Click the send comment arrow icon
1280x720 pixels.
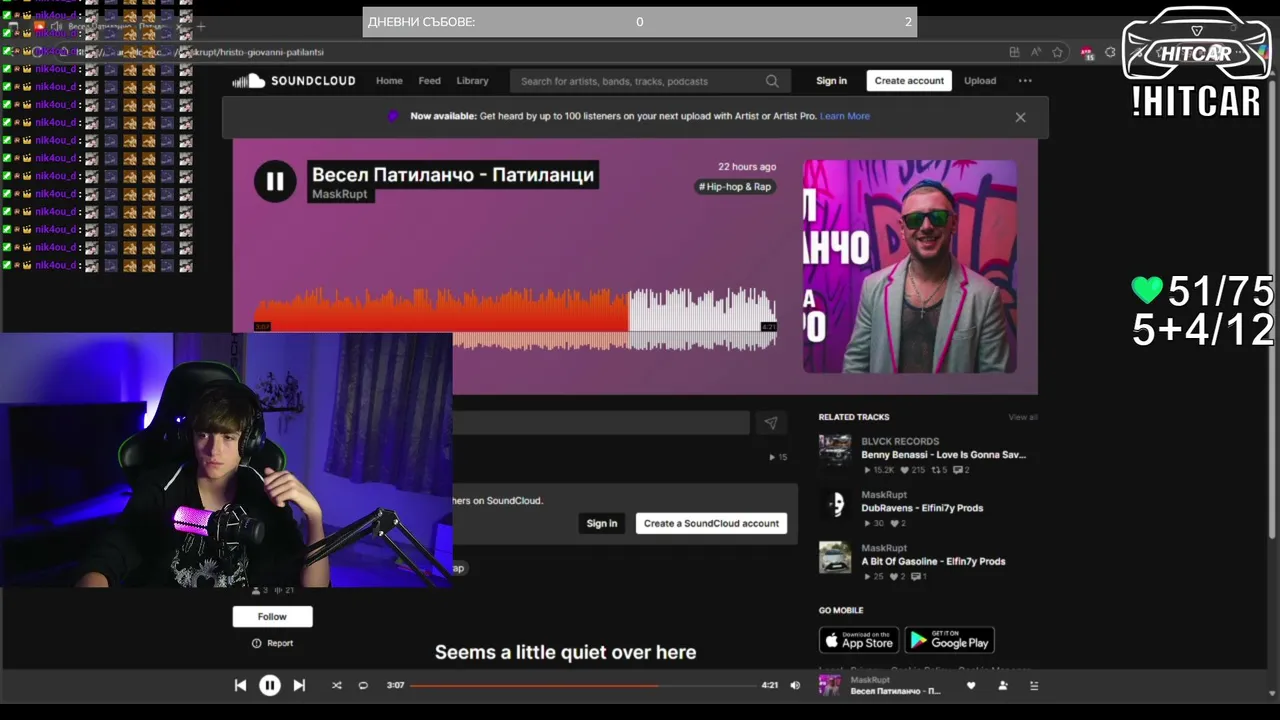click(x=771, y=423)
